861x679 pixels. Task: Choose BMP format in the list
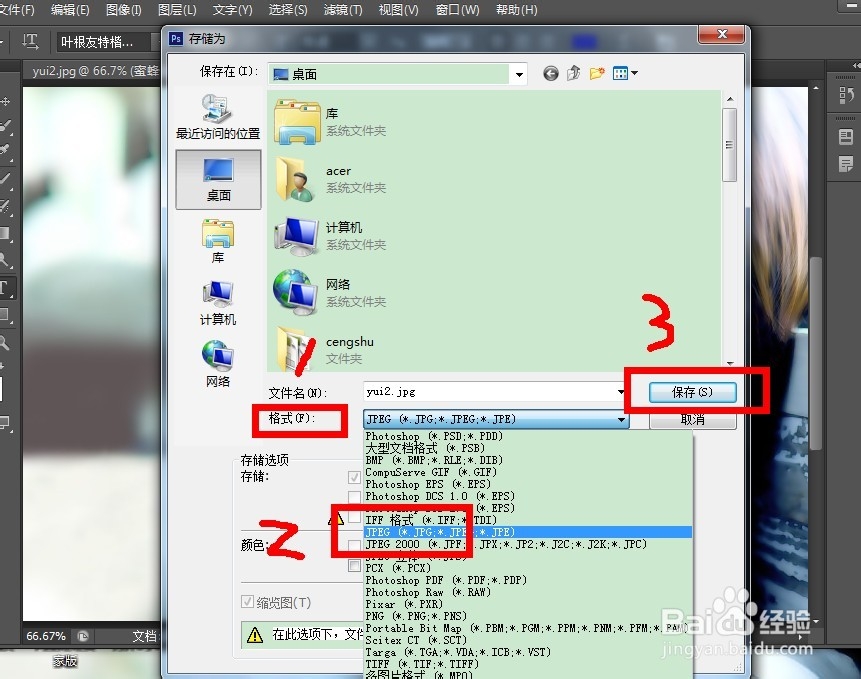(x=527, y=460)
